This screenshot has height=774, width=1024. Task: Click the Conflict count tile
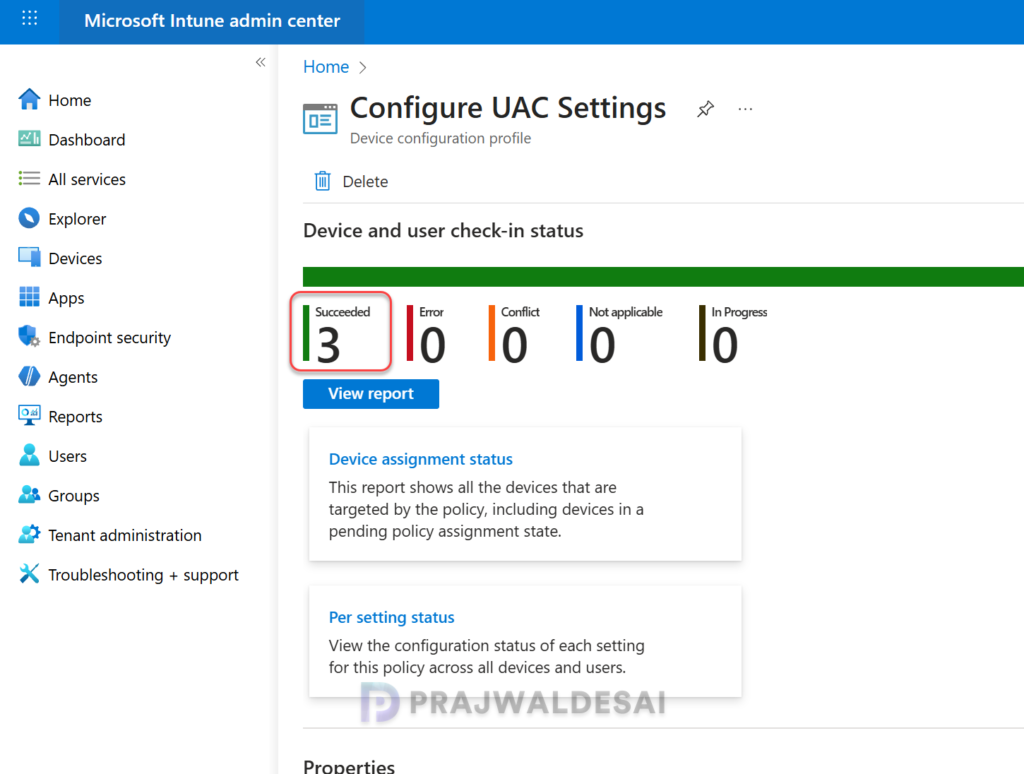coord(514,334)
